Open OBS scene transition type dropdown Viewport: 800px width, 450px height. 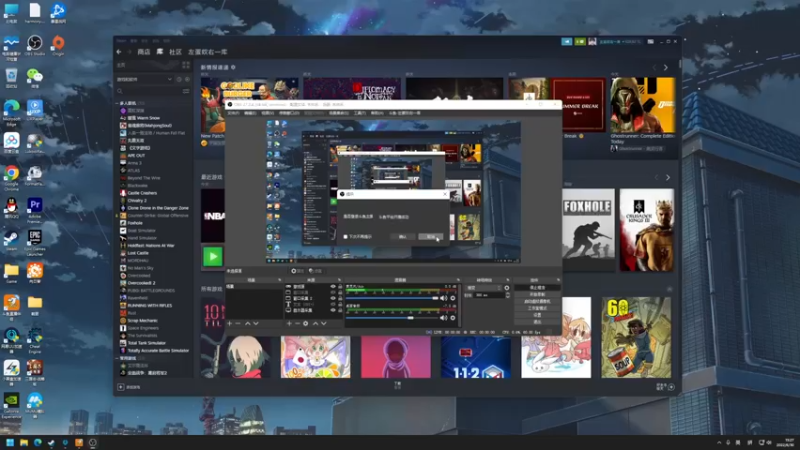[484, 288]
